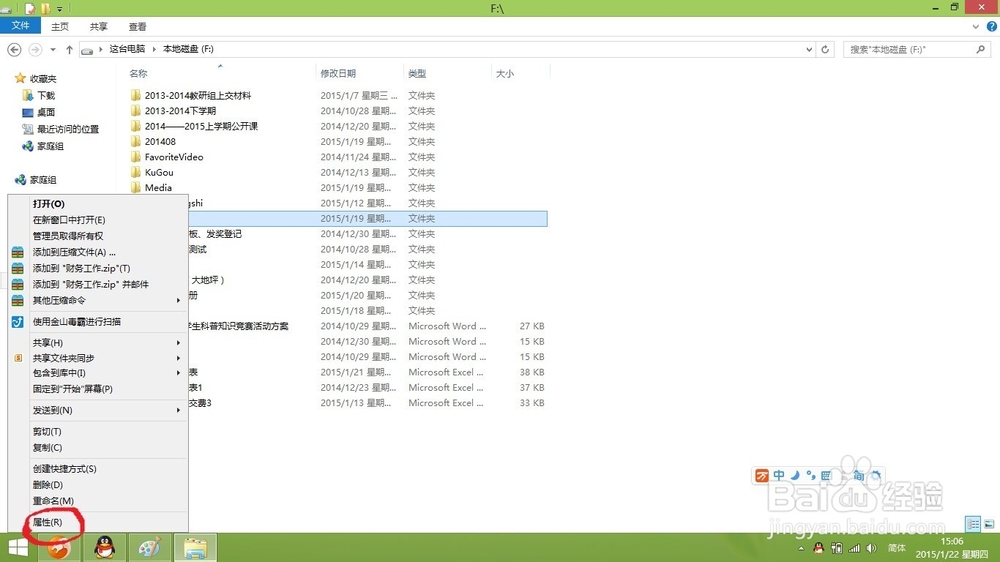Expand 其他压缩命令 submenu
The image size is (1000, 562).
click(178, 300)
